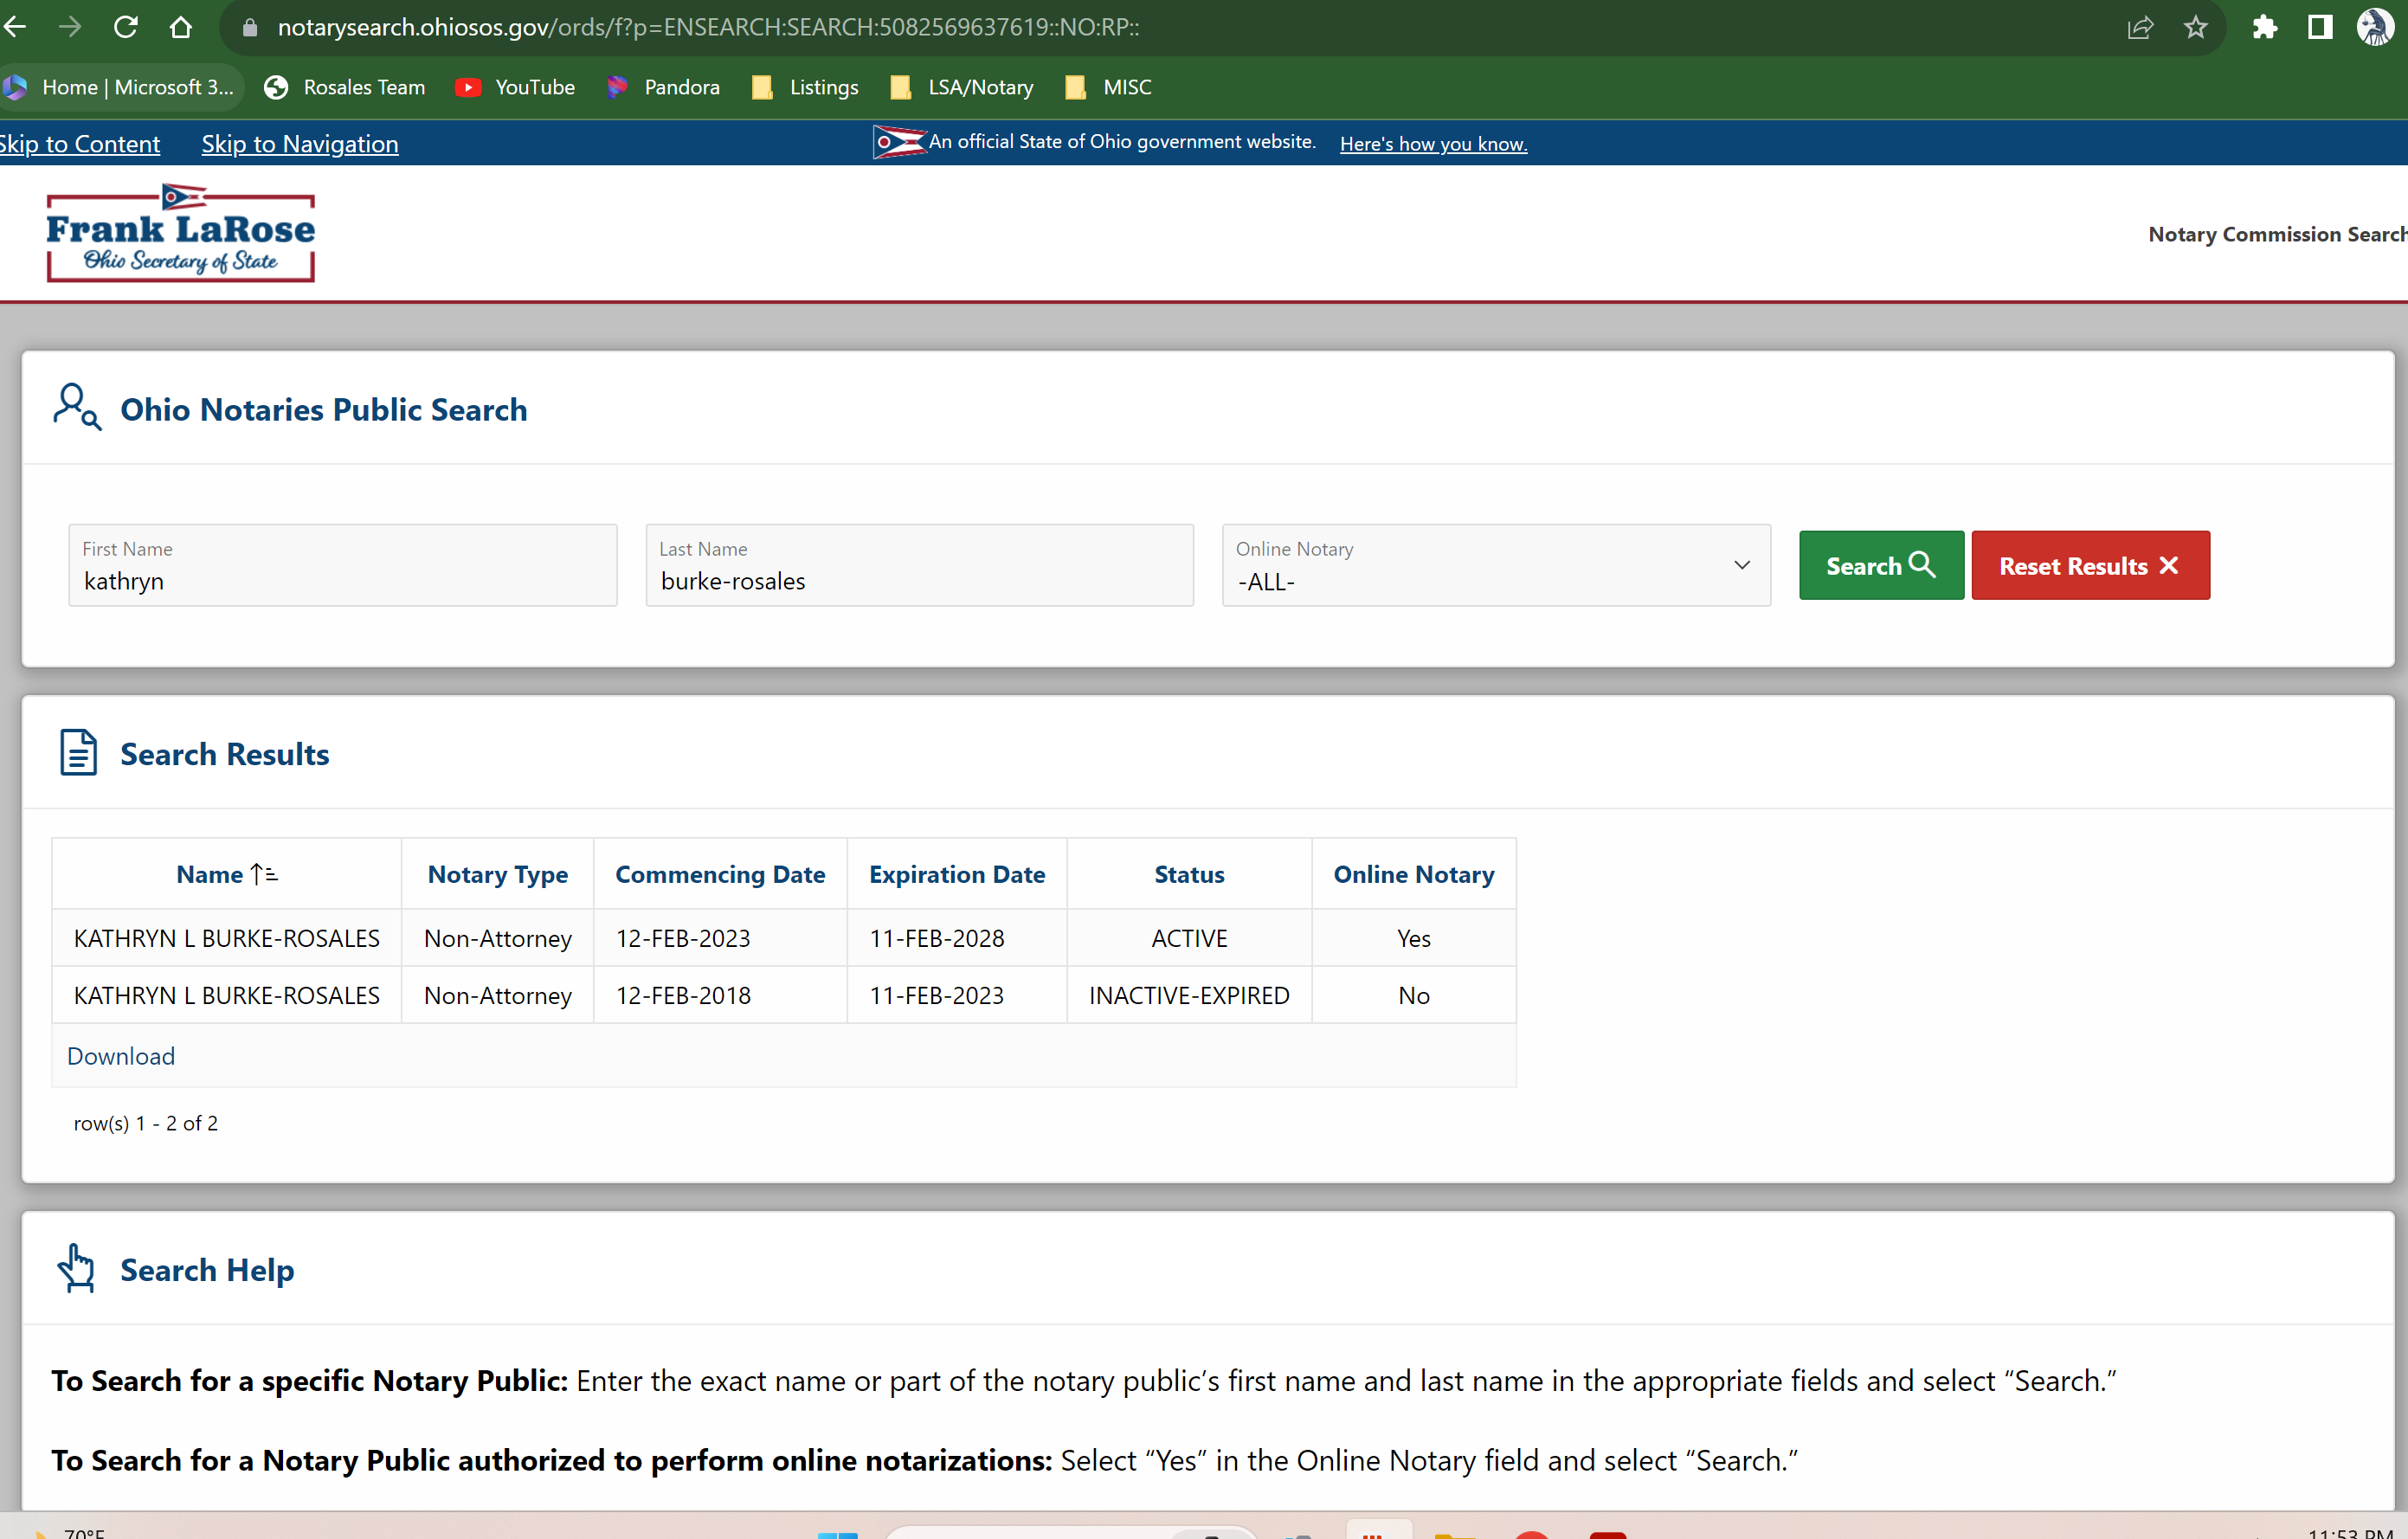Sort by the Notary Type column header

pyautogui.click(x=497, y=874)
